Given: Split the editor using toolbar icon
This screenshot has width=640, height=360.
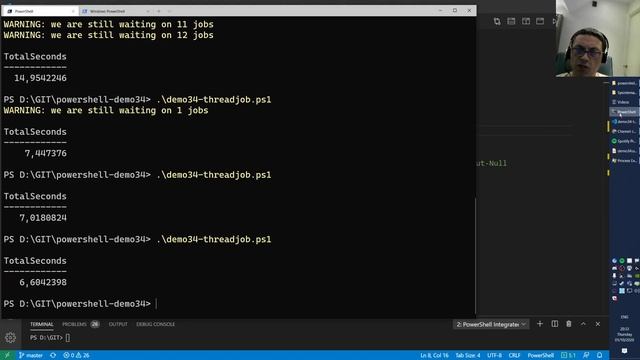Looking at the screenshot, I should pyautogui.click(x=526, y=21).
